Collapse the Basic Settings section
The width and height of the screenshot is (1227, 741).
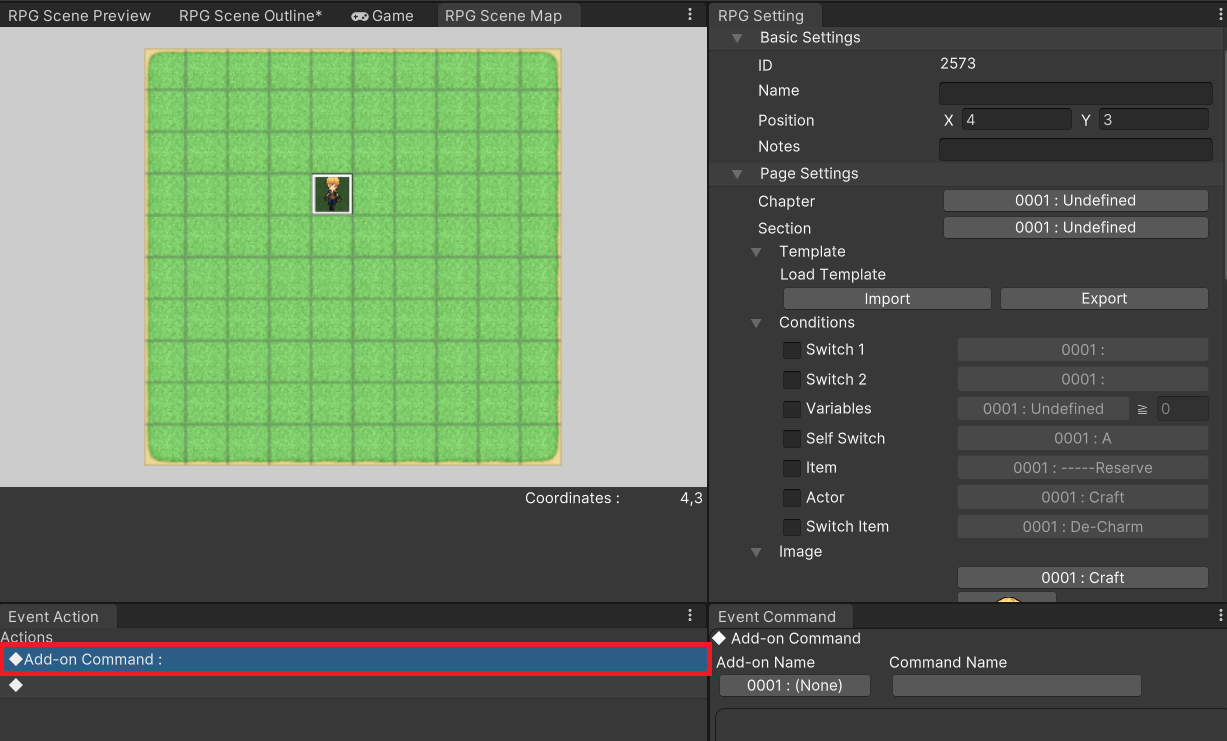point(738,38)
